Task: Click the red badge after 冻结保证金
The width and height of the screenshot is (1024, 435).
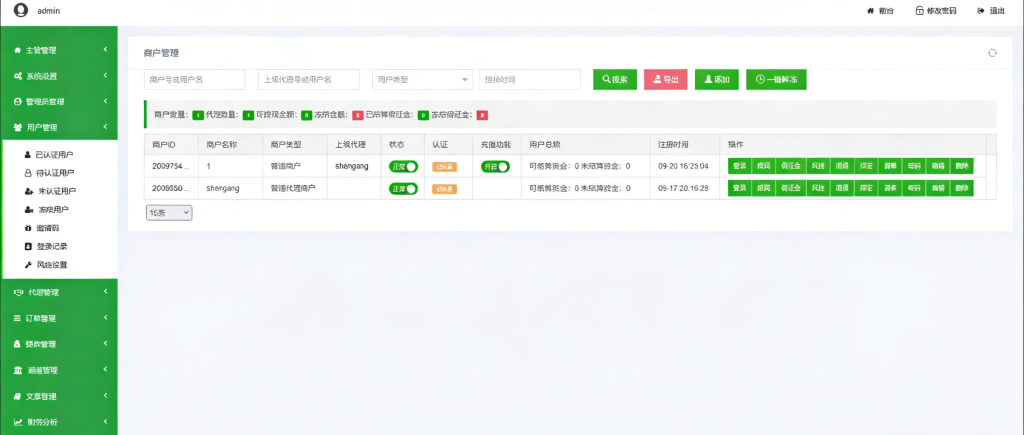Action: click(x=482, y=115)
